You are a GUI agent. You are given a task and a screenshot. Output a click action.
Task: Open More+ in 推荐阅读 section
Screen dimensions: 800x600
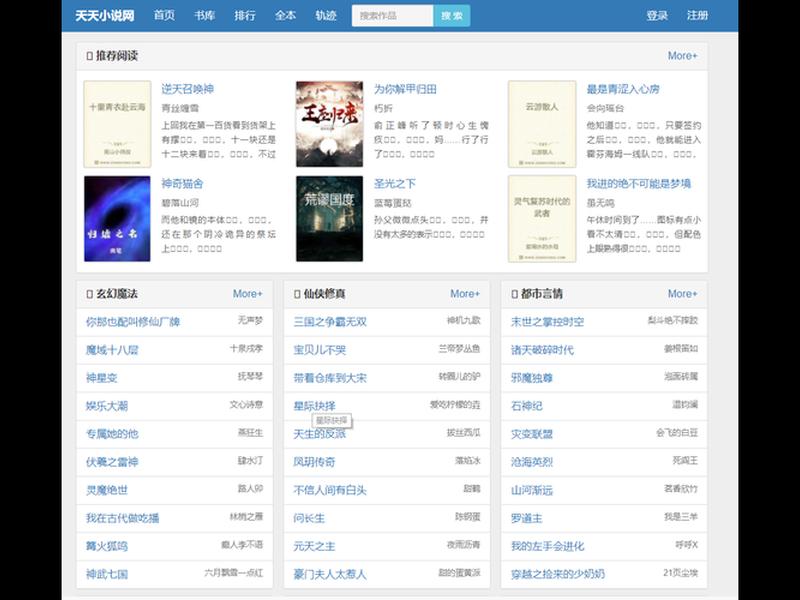682,56
